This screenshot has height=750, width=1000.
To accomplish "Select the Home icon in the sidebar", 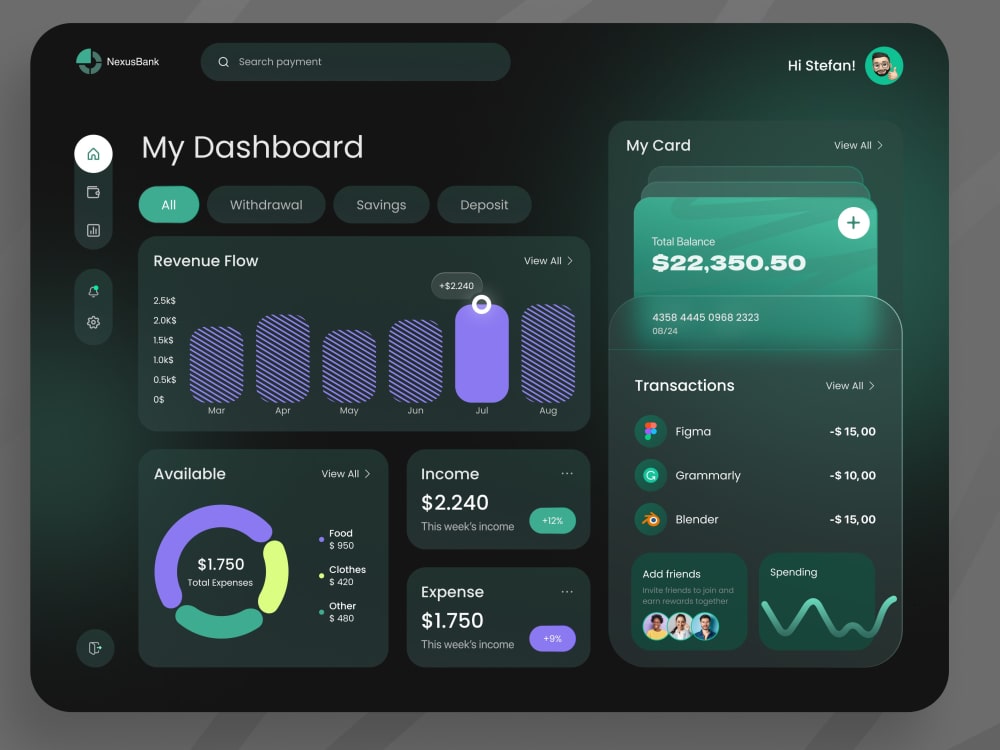I will coord(93,154).
